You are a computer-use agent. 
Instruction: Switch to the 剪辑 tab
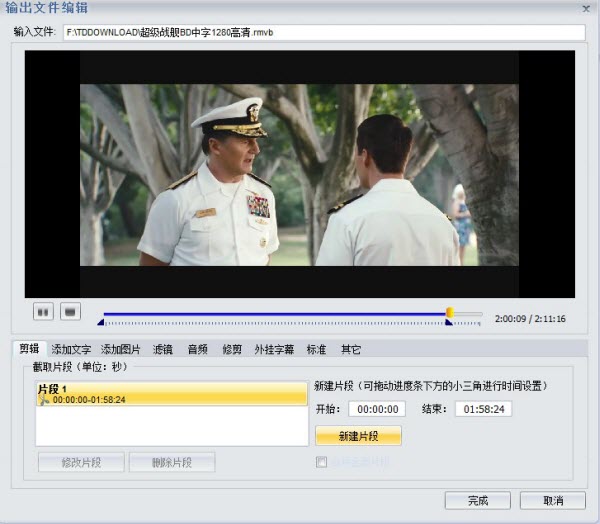(29, 349)
